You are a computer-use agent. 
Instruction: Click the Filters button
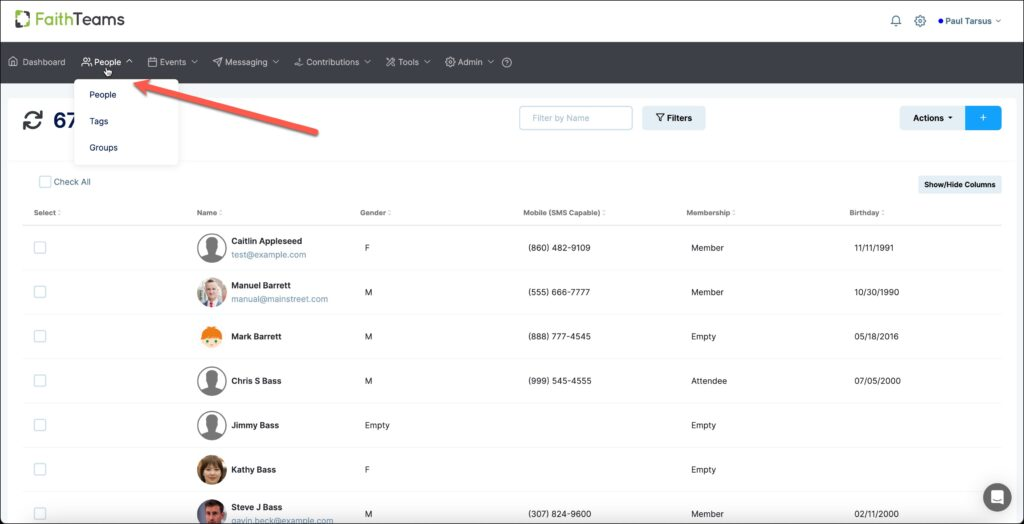(x=673, y=118)
